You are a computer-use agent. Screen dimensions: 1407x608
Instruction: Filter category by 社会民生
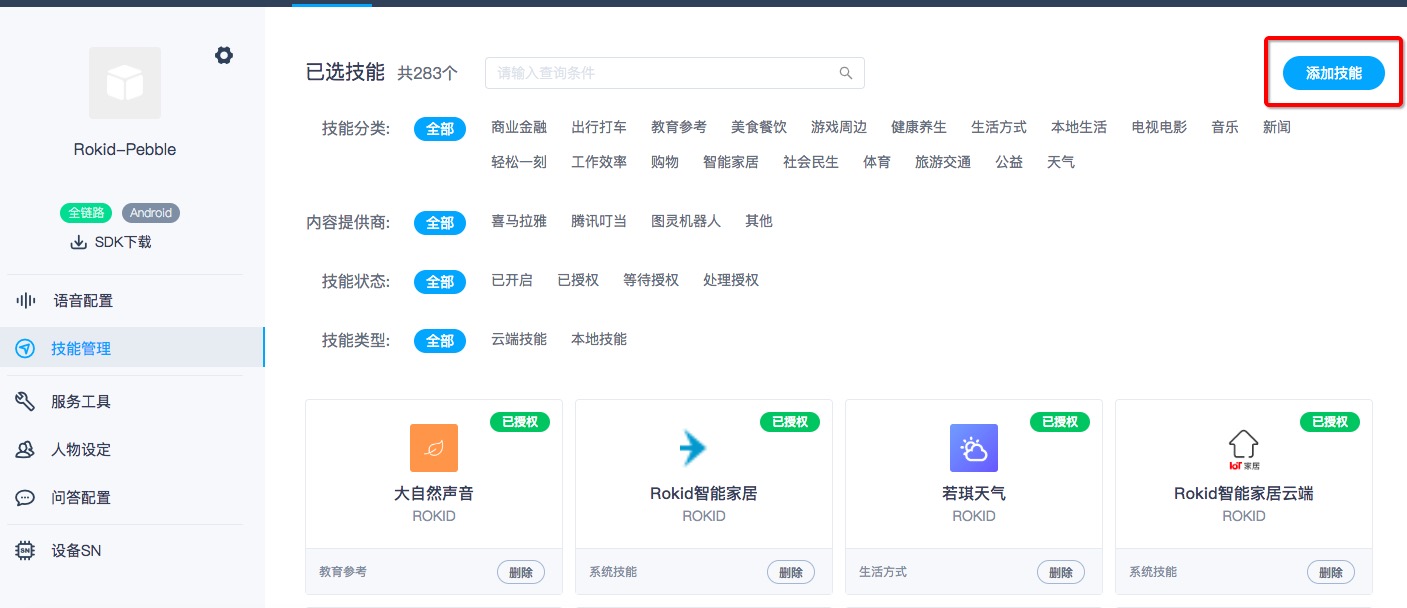811,161
